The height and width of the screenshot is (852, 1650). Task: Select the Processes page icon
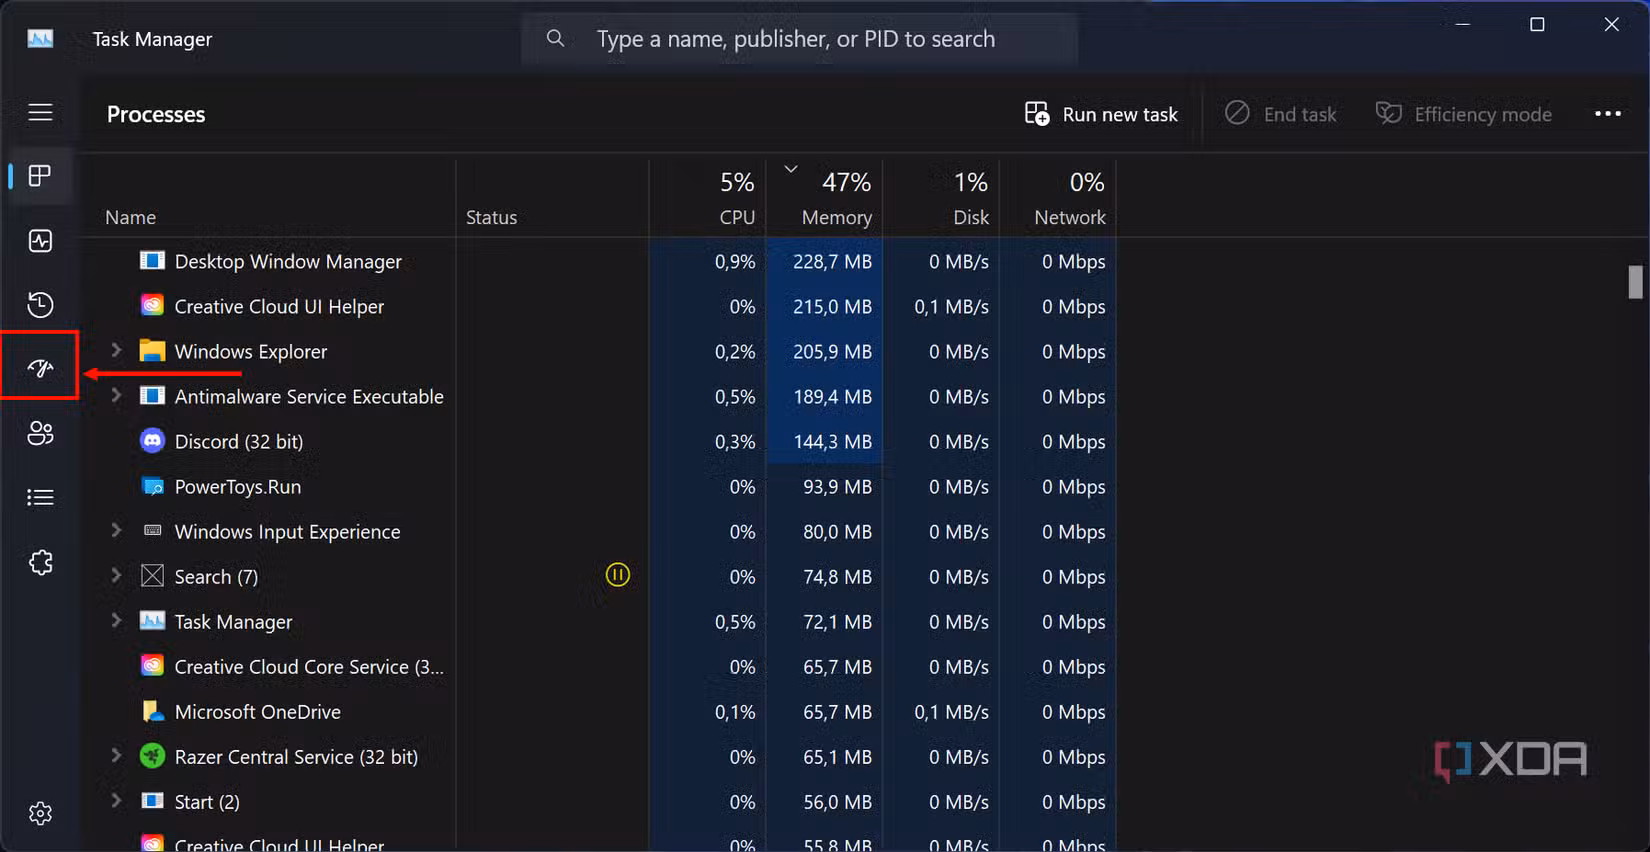(x=40, y=176)
